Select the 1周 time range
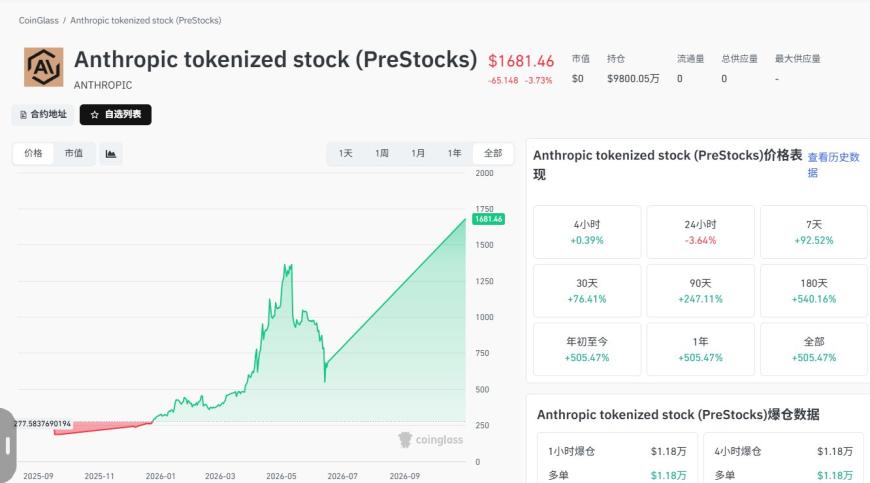 point(382,154)
